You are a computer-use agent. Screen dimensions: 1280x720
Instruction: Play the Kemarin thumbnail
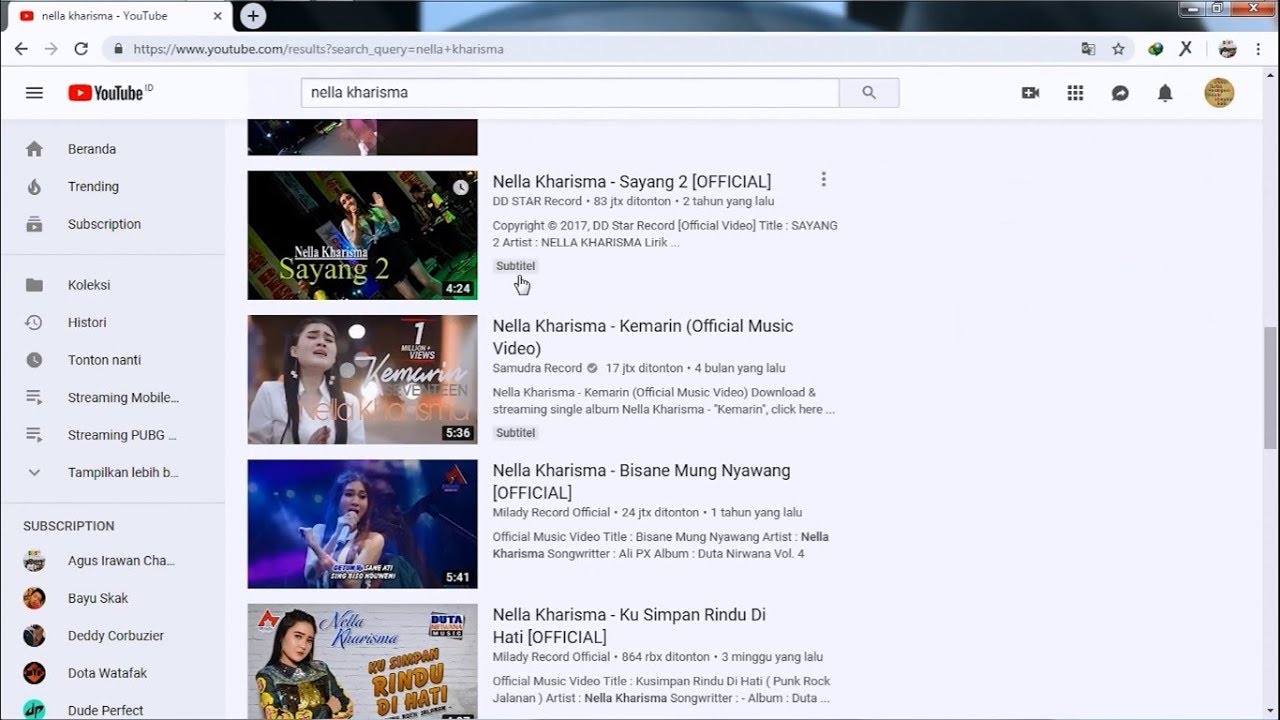362,379
